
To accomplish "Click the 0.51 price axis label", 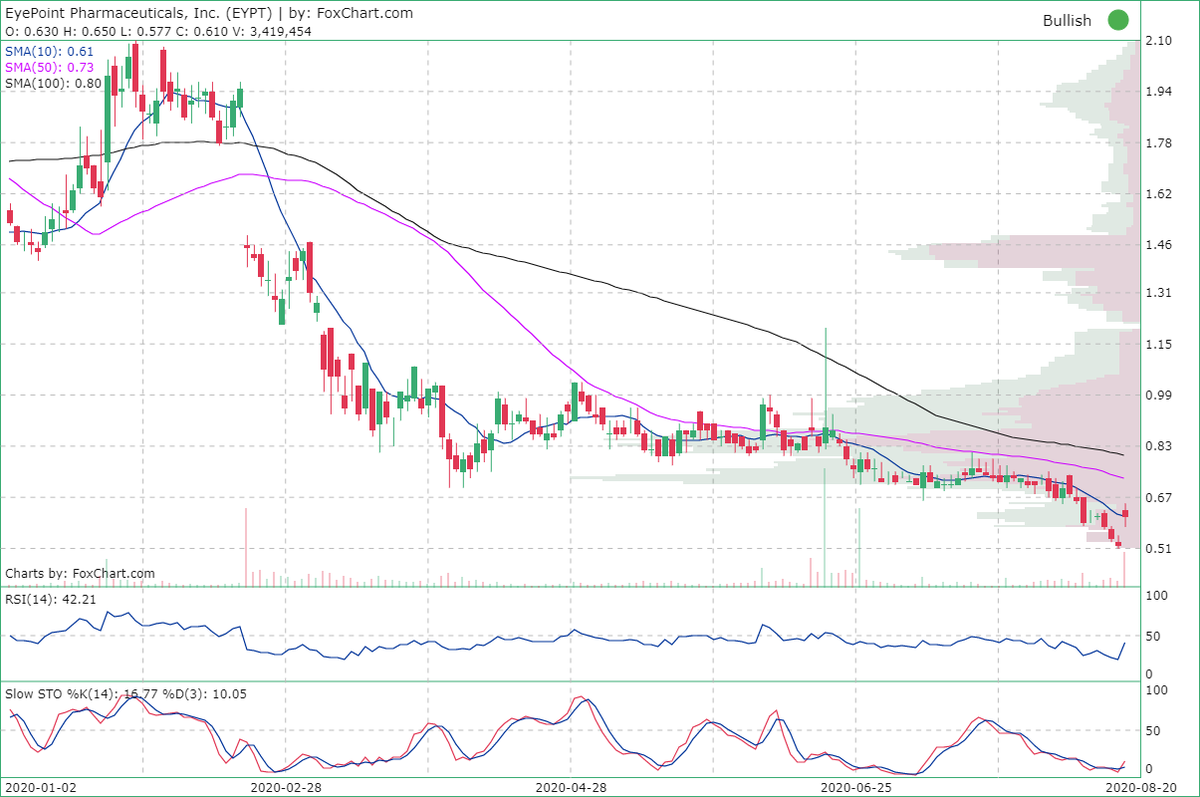I will tap(1160, 548).
